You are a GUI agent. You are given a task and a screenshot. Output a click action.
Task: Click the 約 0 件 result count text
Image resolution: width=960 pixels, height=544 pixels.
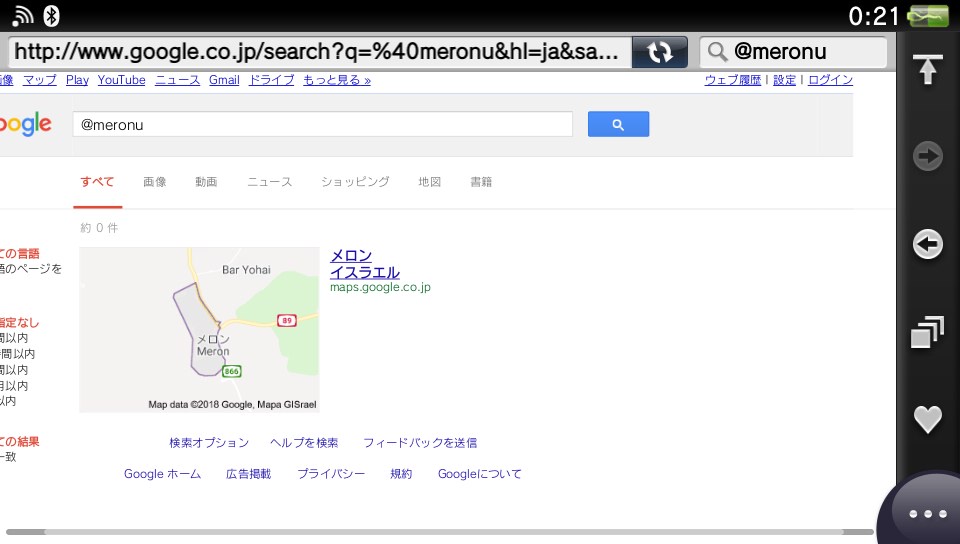[99, 228]
